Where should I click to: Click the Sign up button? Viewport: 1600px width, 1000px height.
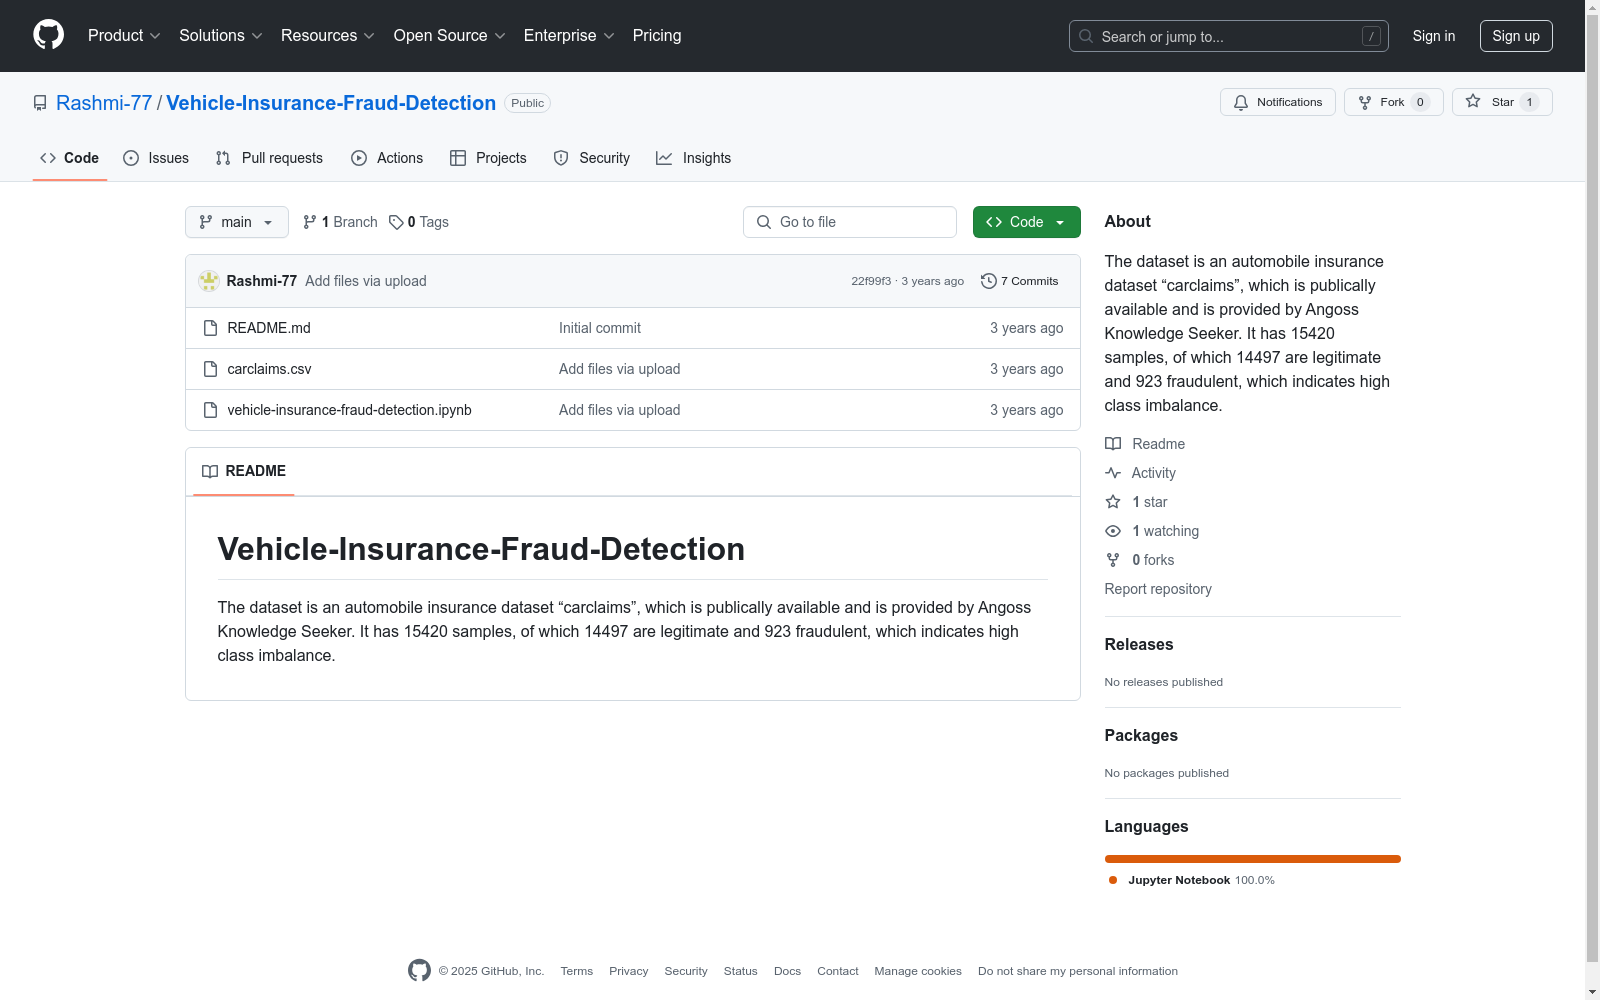click(x=1516, y=36)
